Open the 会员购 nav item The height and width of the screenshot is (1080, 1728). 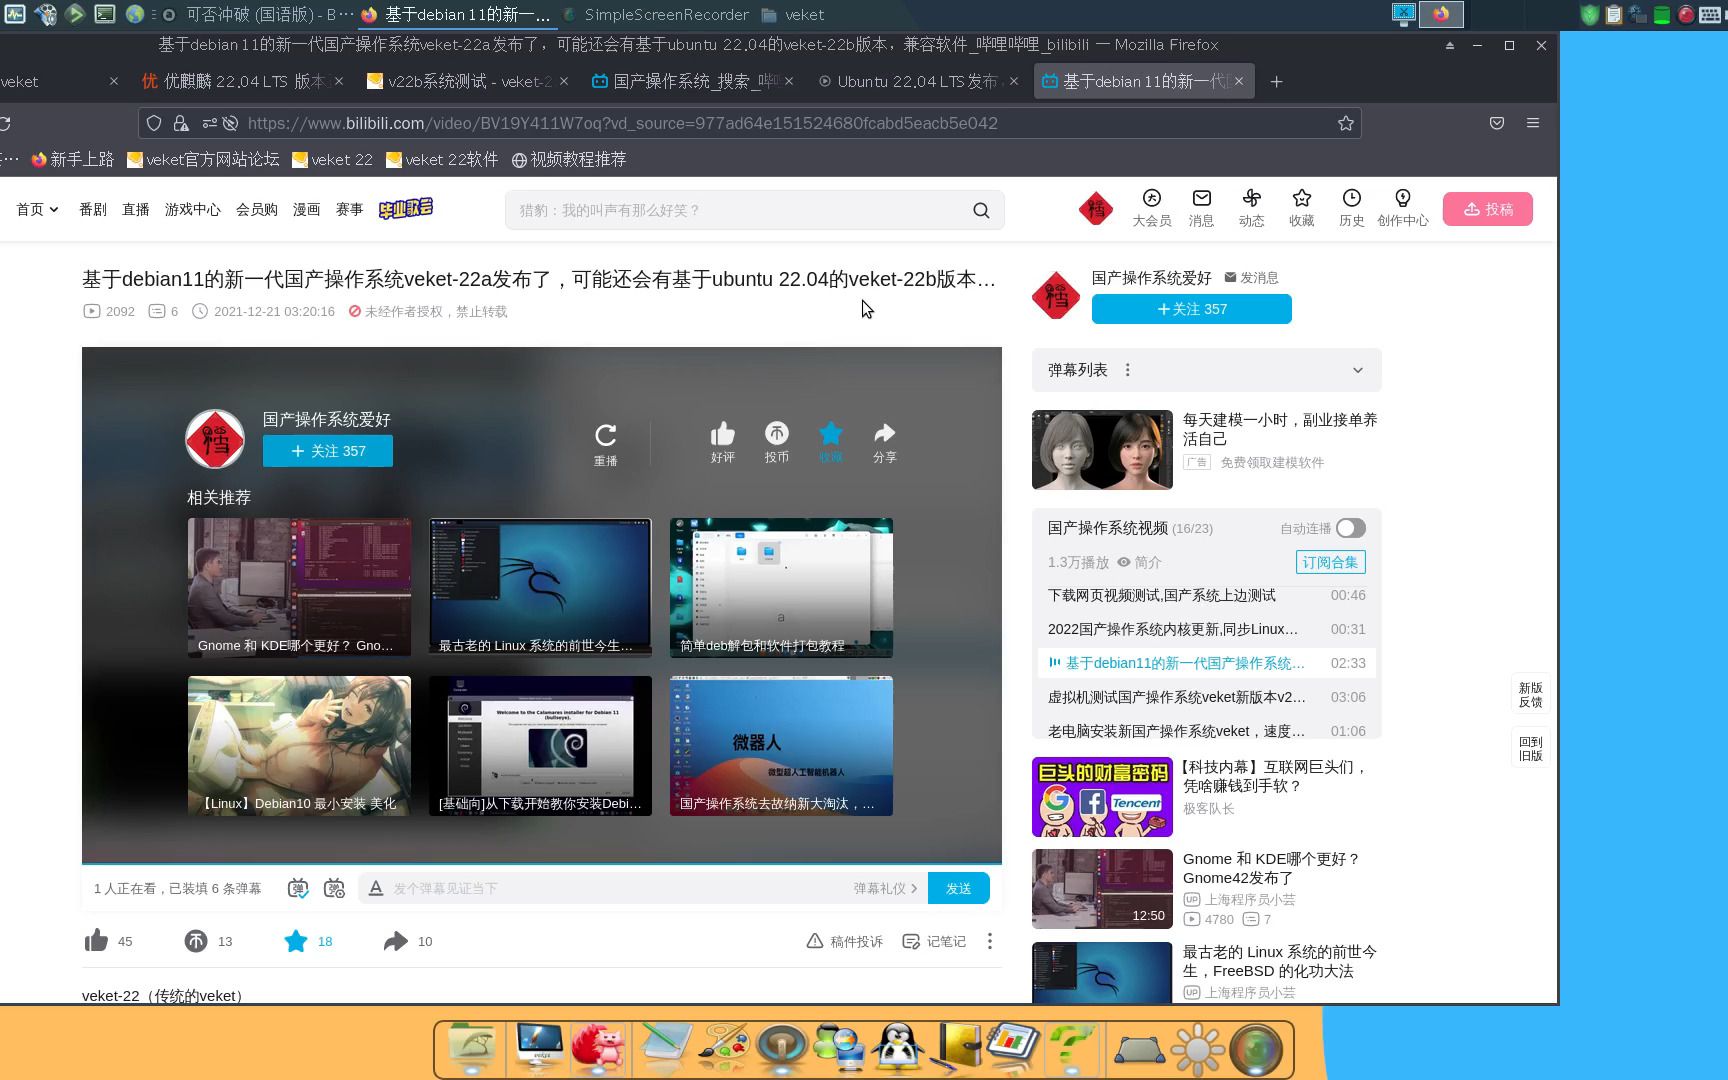(257, 209)
